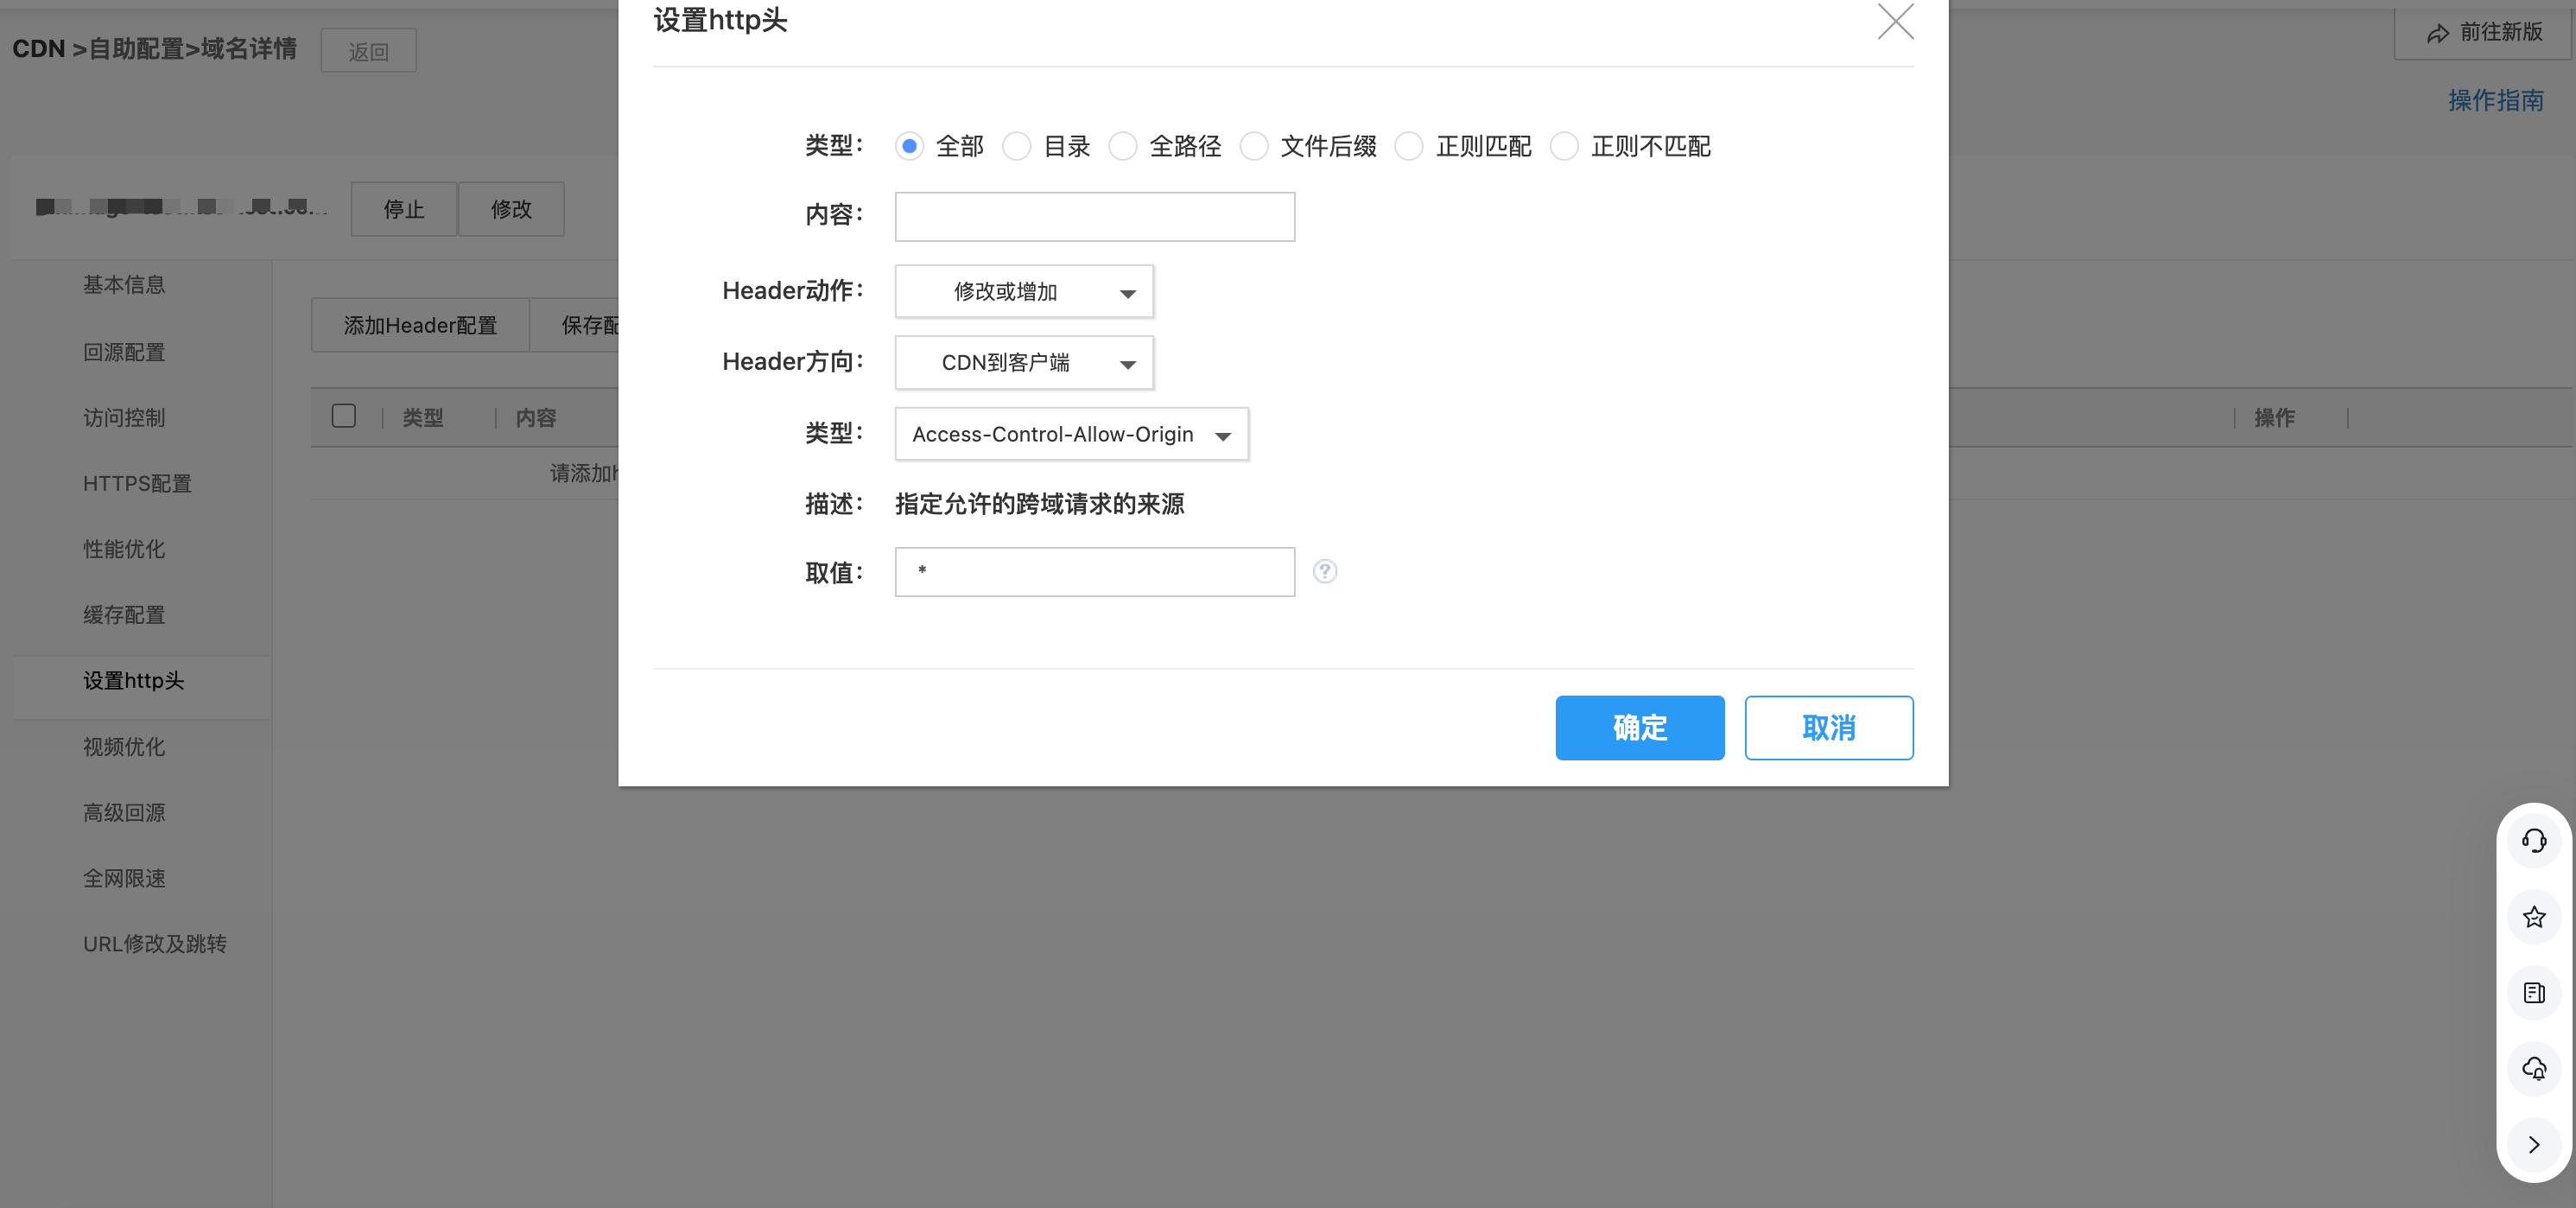
Task: Open the 操作指南 link
Action: click(2494, 100)
